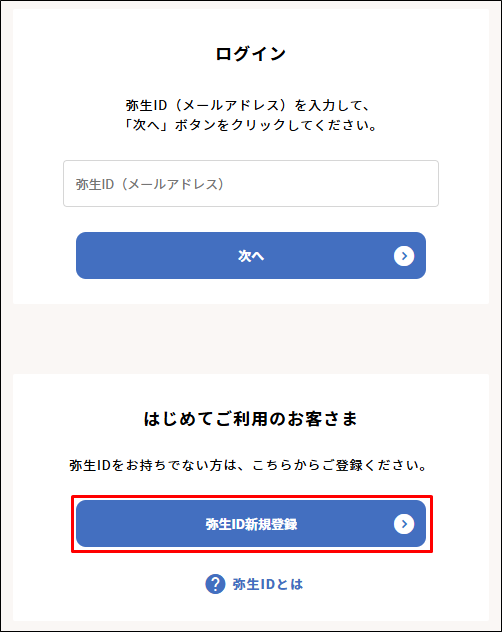Click the blue question mark help icon

[215, 584]
